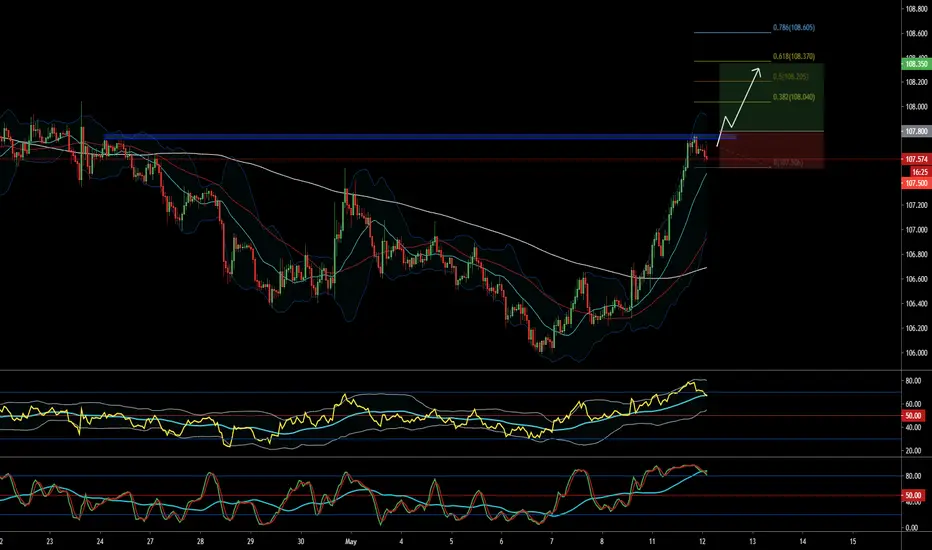
Task: Click date 12 on the time axis
Action: click(702, 542)
